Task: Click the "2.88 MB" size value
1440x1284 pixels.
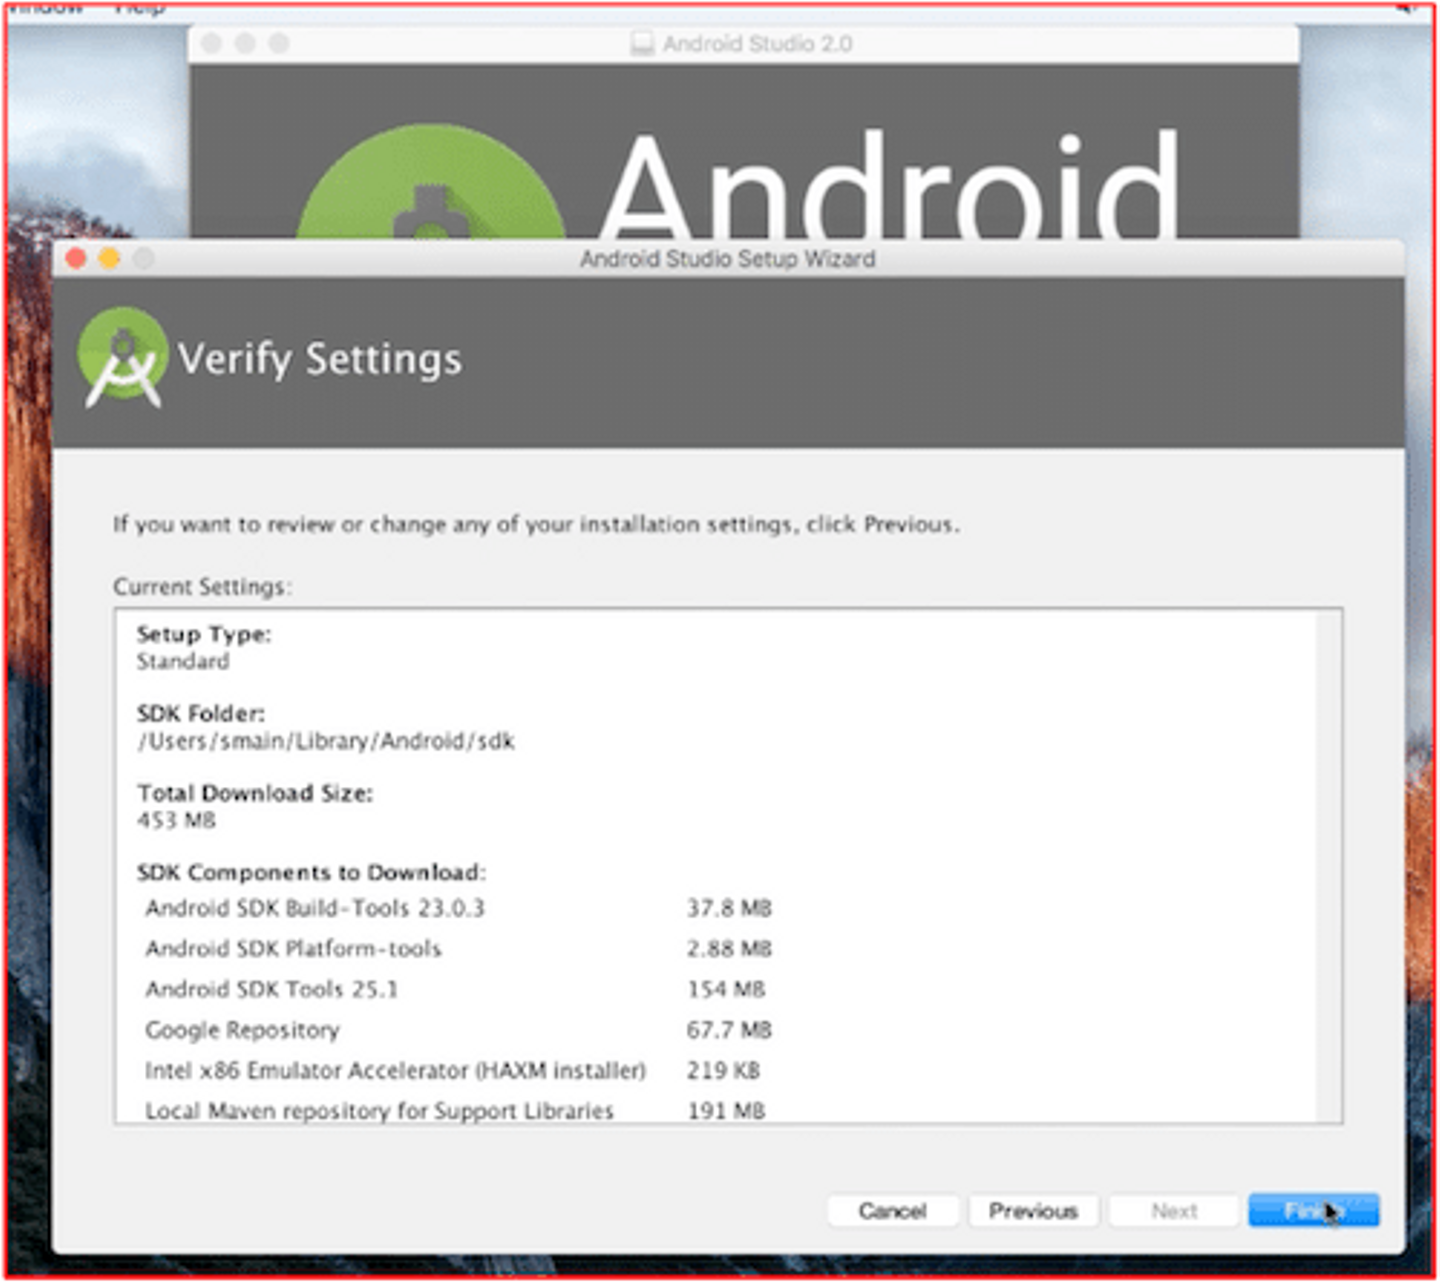Action: (x=729, y=949)
